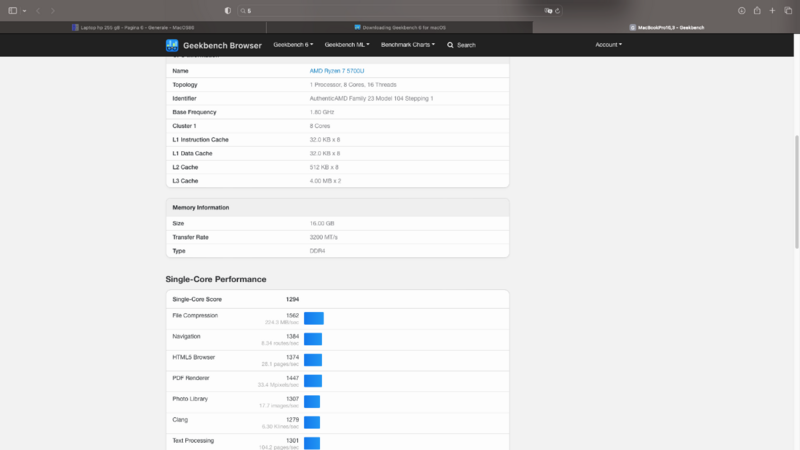
Task: Reload the page with the refresh icon
Action: [x=557, y=11]
